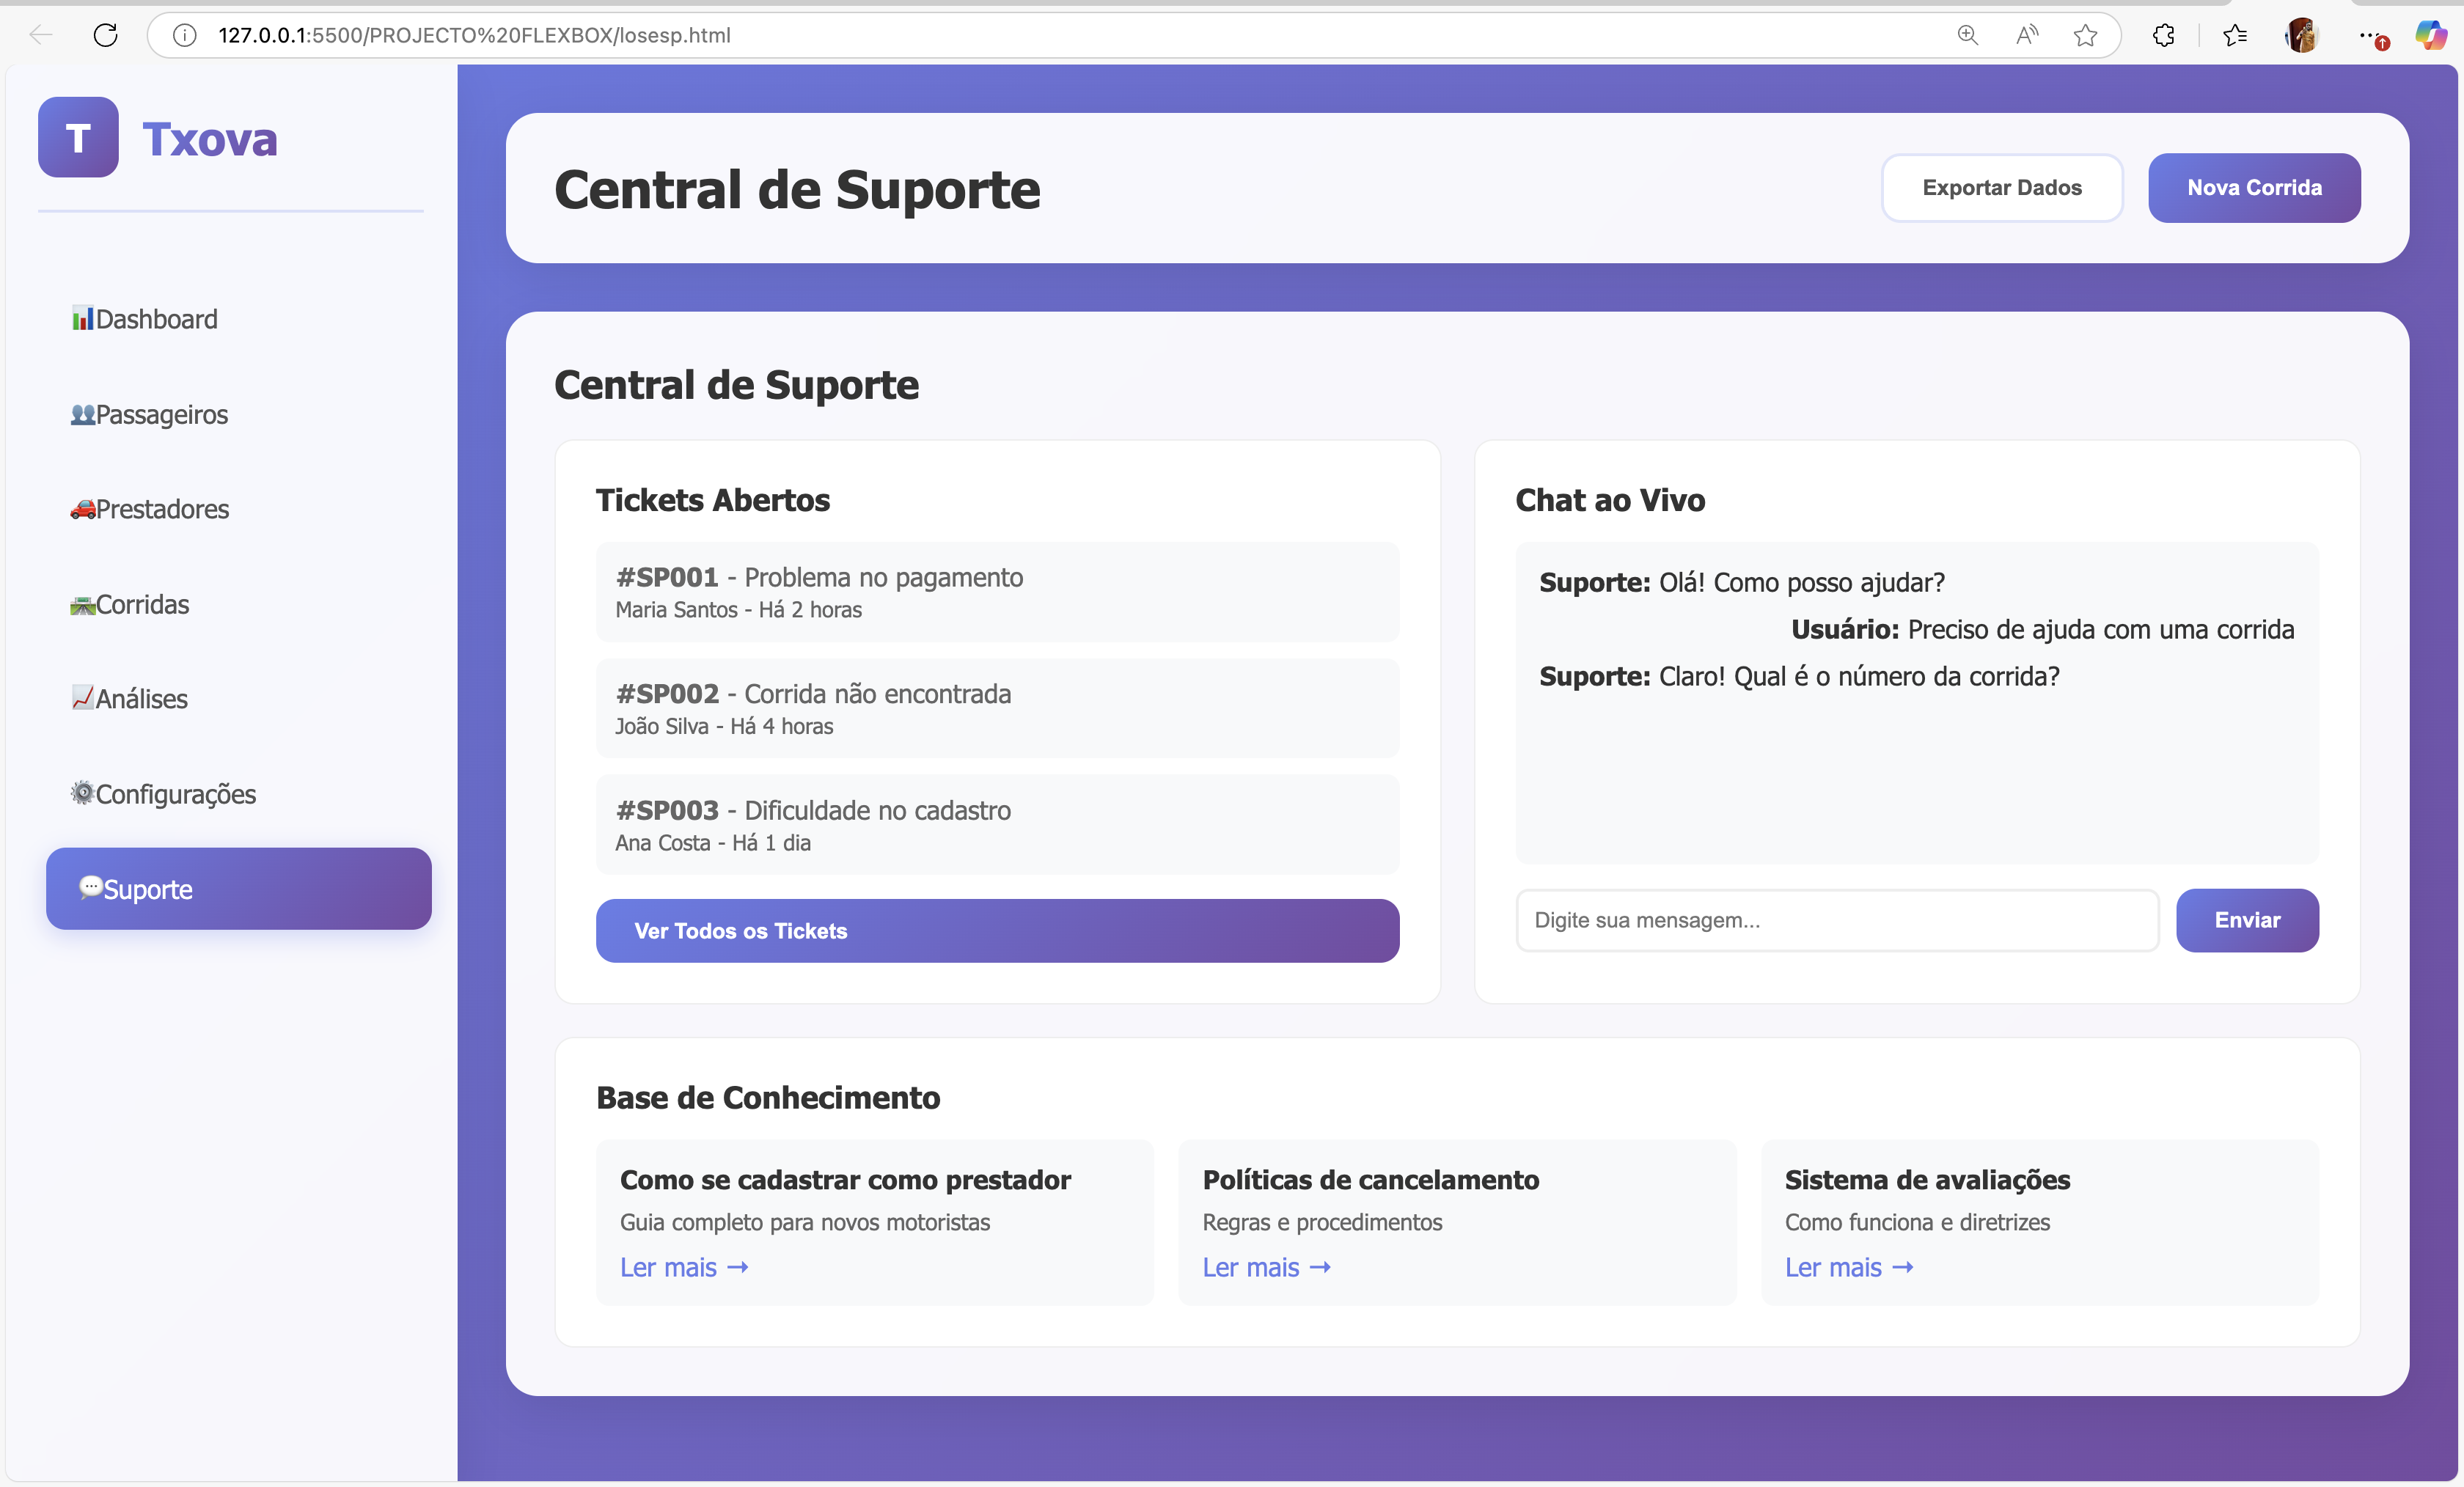Viewport: 2464px width, 1487px height.
Task: Select the Corridas sidebar icon
Action: 84,604
